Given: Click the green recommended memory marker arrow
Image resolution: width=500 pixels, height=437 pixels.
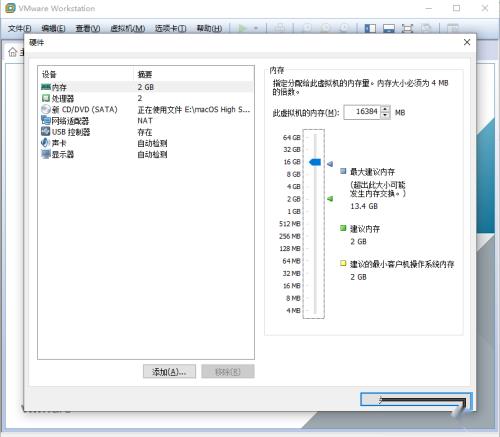Looking at the screenshot, I should pyautogui.click(x=330, y=199).
